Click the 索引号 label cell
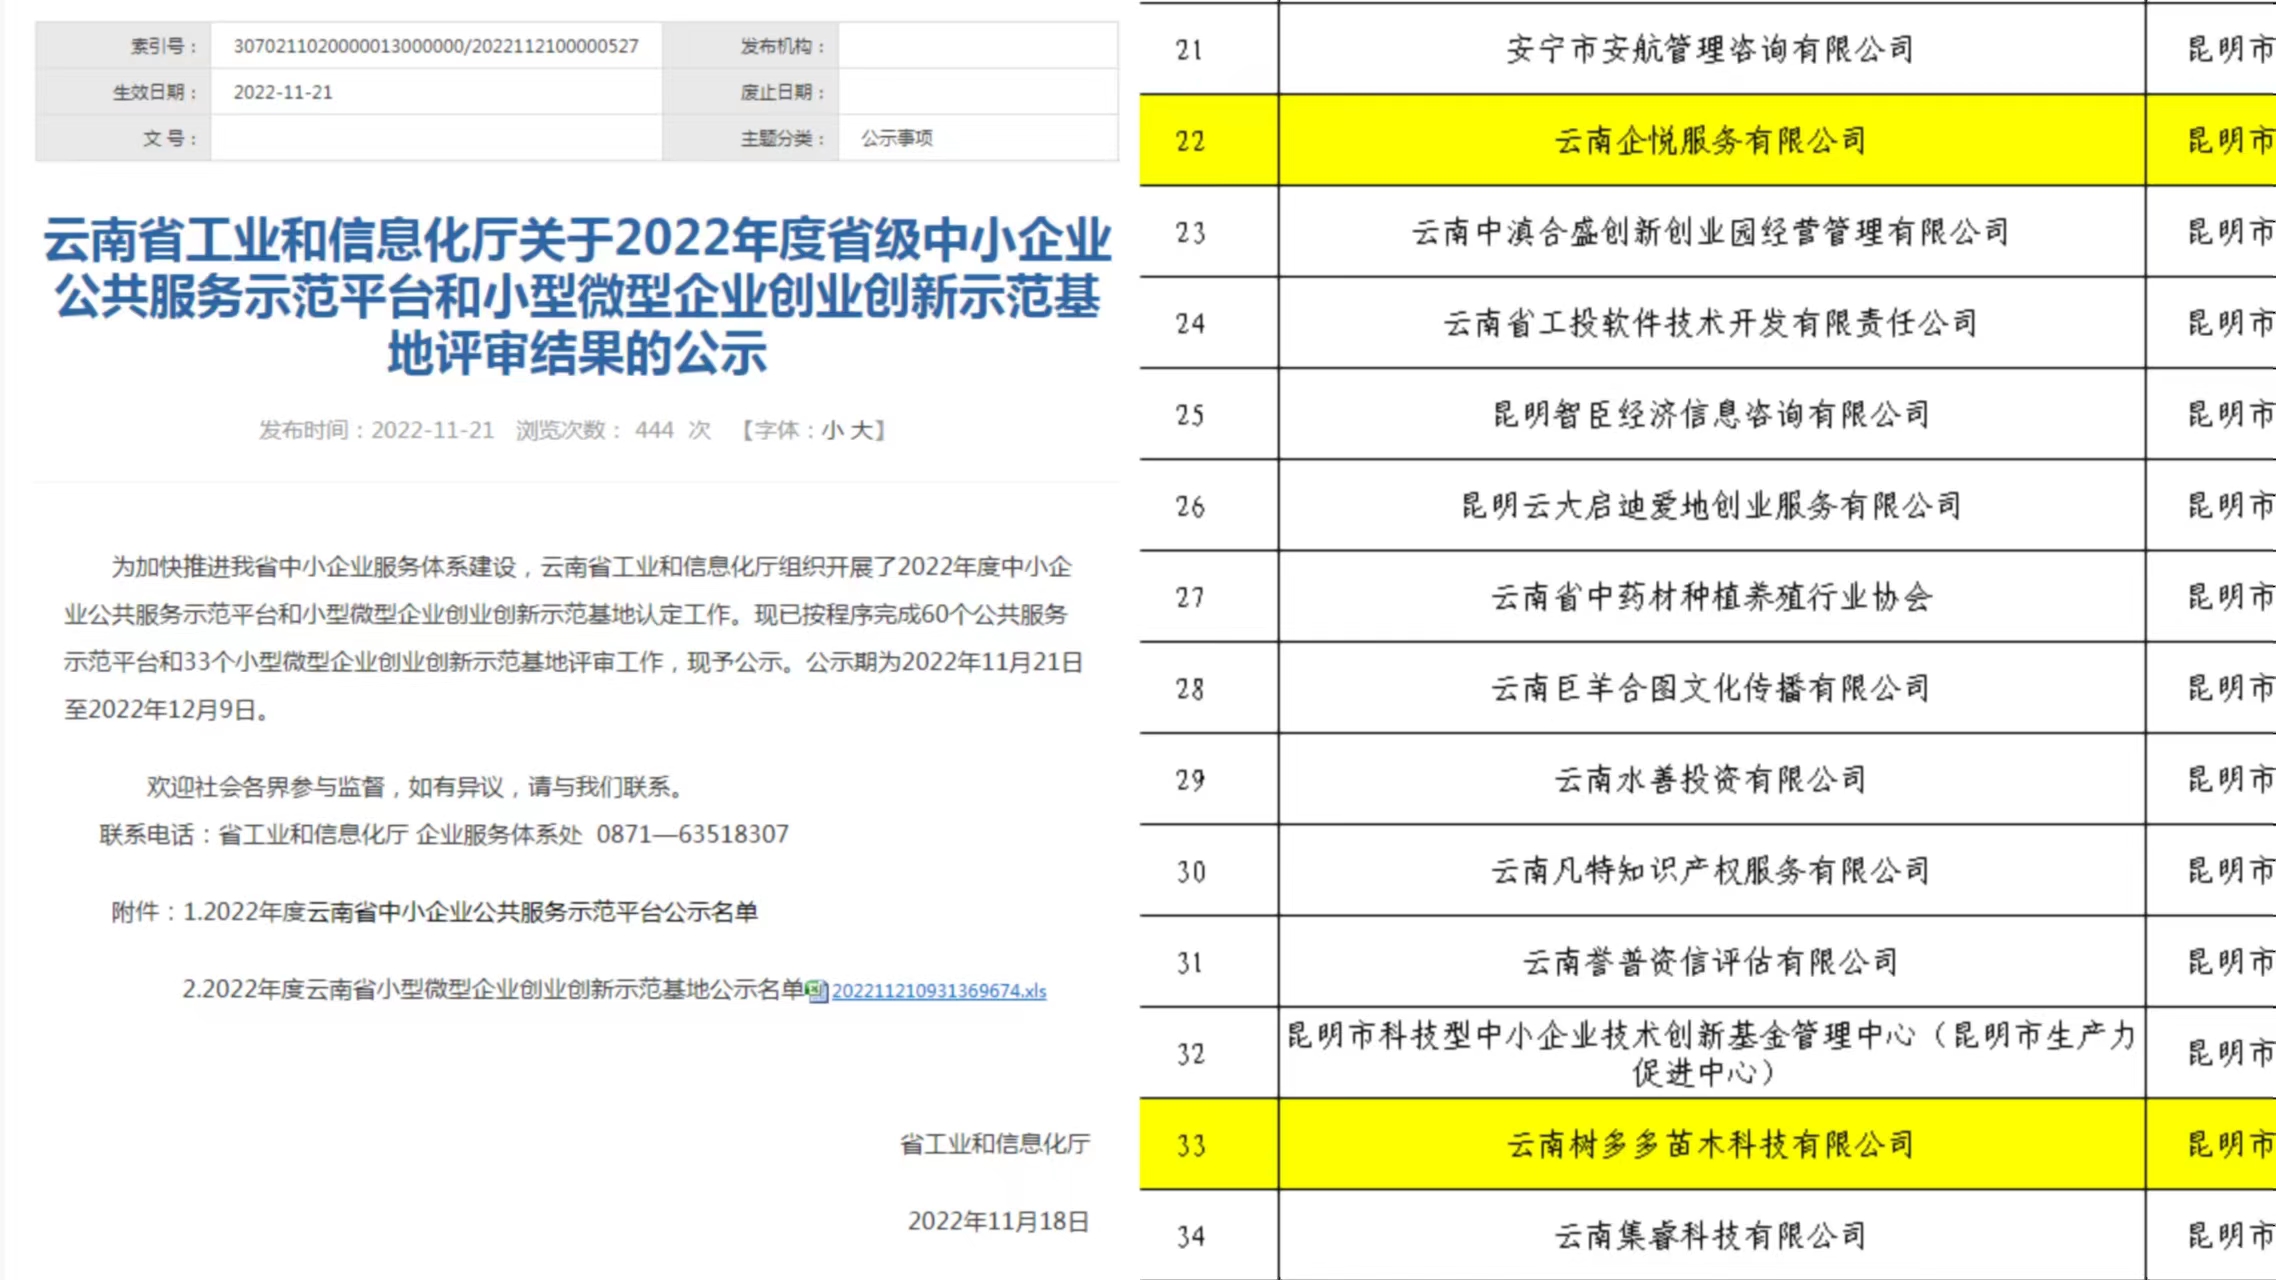Screen dimensions: 2276x1280 123,46
